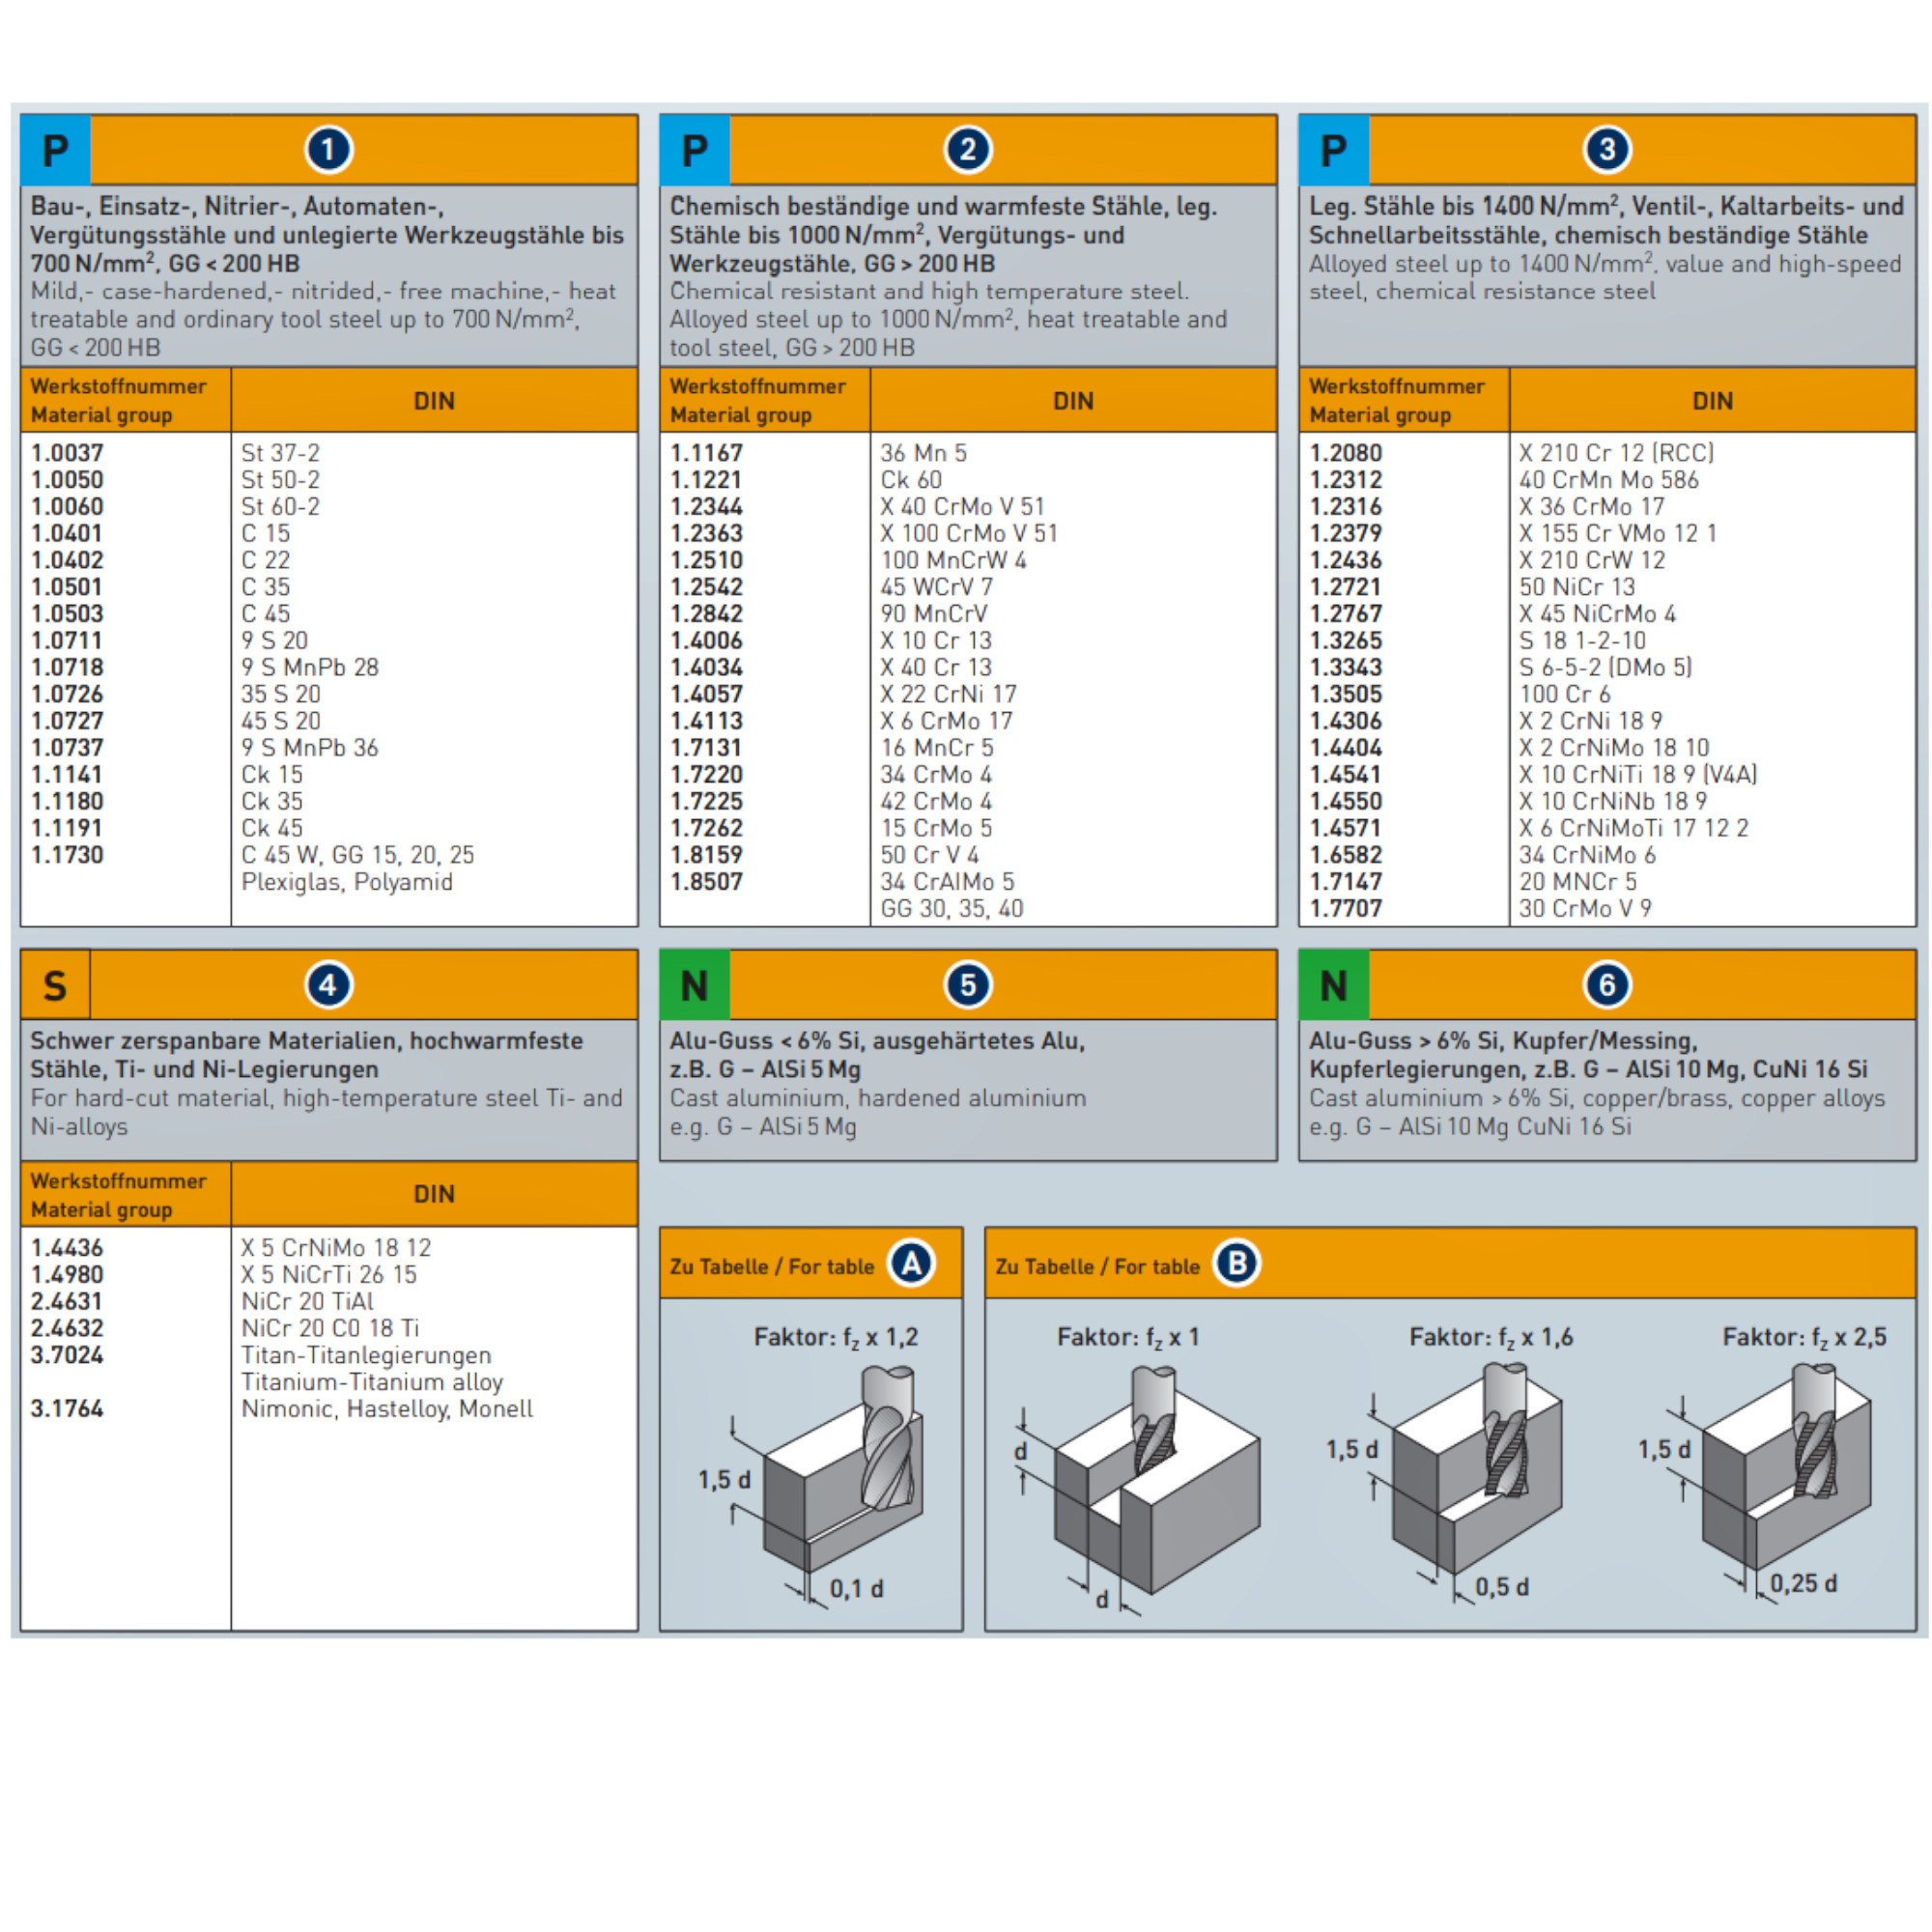Click material number 1.4006
This screenshot has height=1932, width=1932.
tap(706, 641)
